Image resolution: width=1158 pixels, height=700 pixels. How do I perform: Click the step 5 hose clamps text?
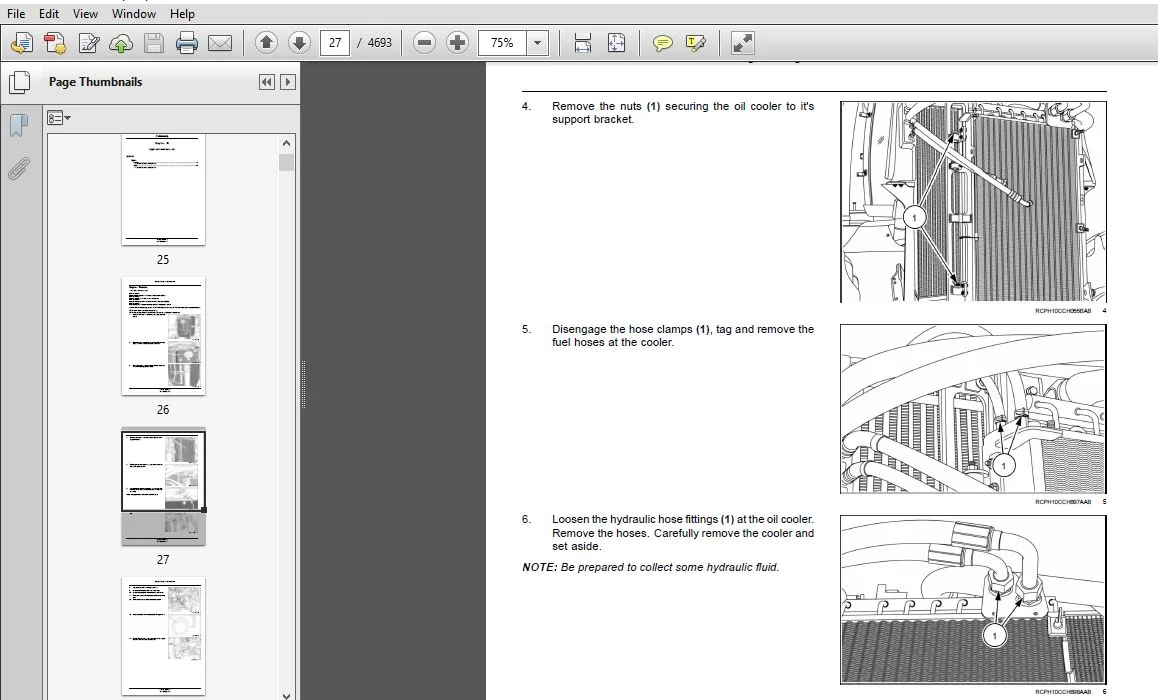[x=682, y=335]
